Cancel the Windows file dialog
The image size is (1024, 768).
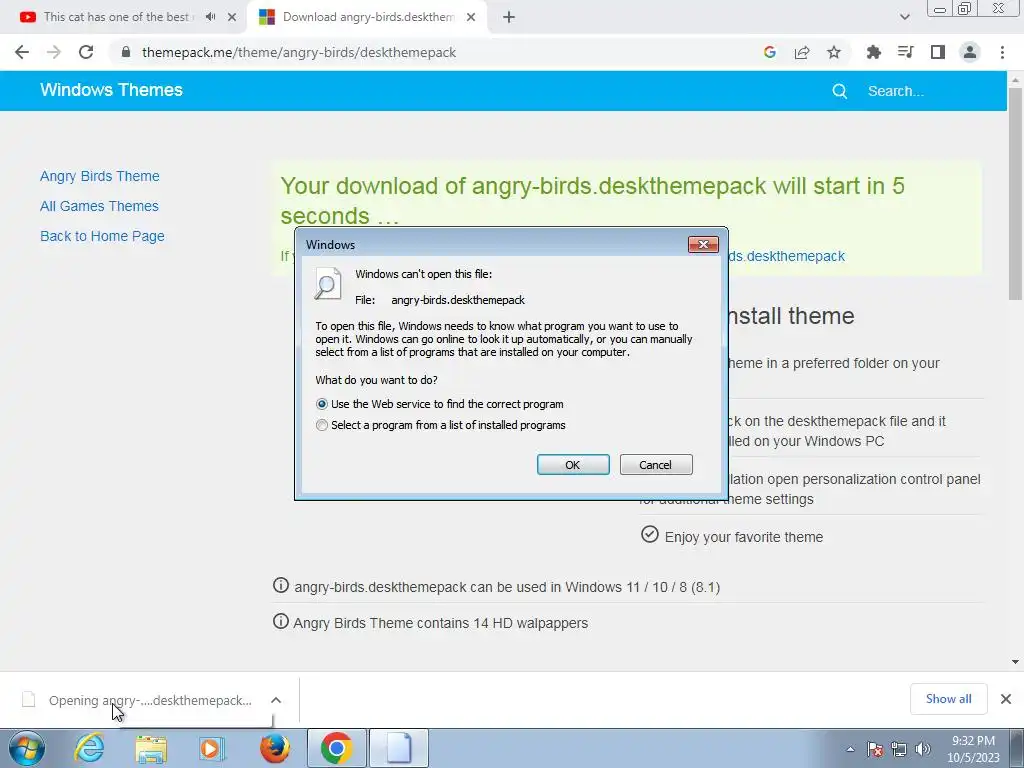click(x=656, y=465)
